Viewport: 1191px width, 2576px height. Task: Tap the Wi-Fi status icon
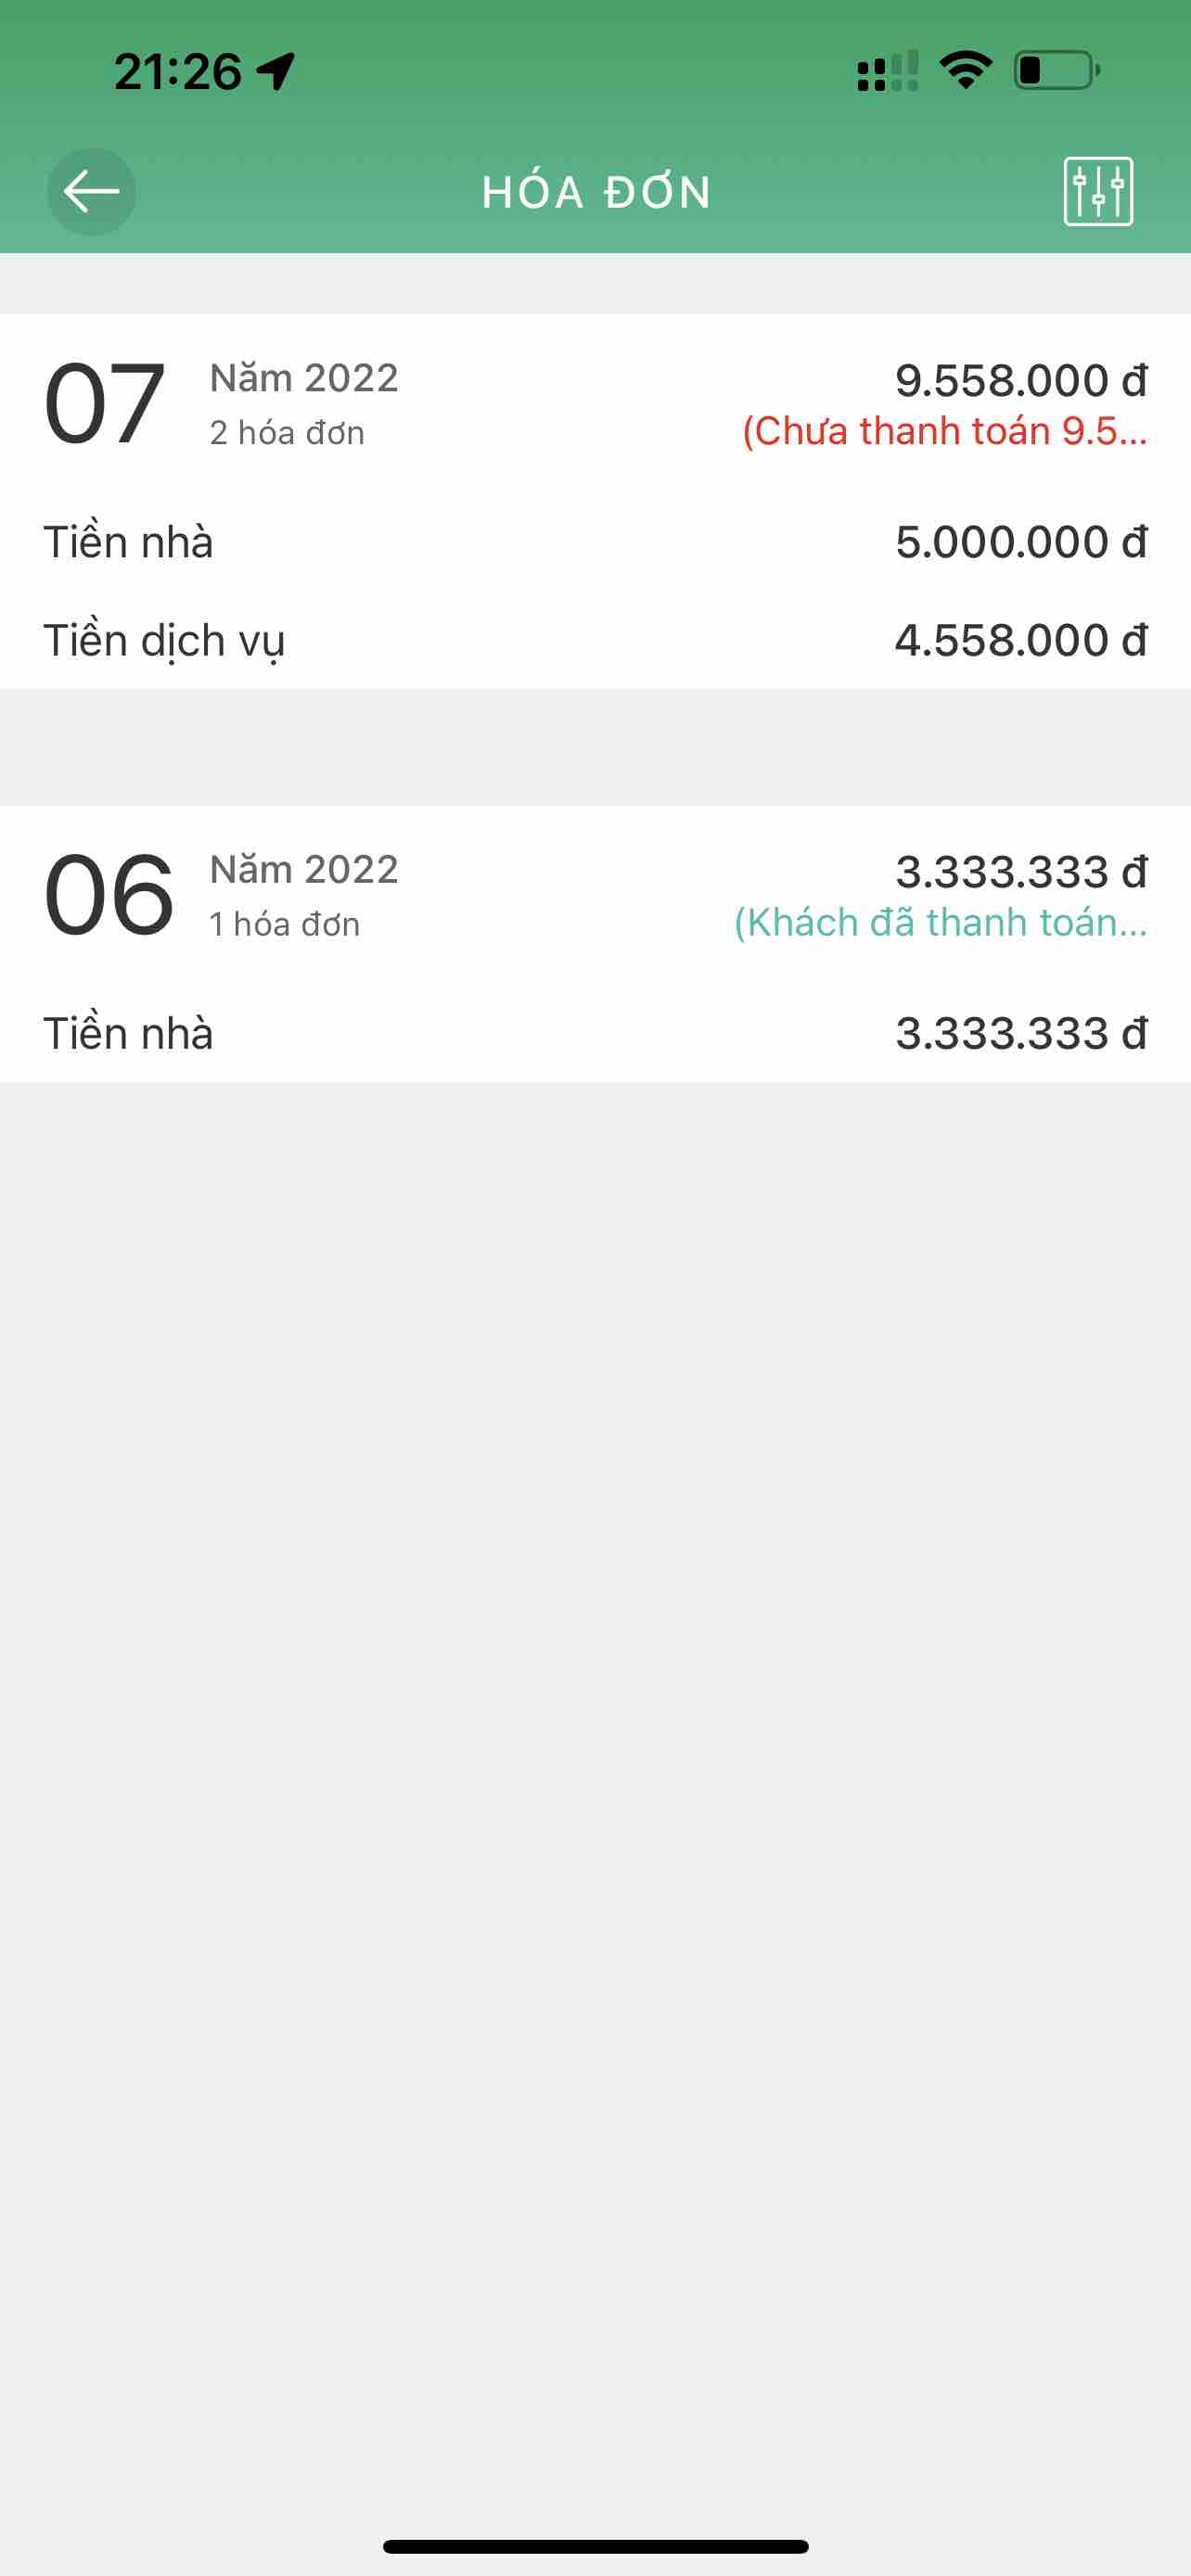(x=965, y=71)
